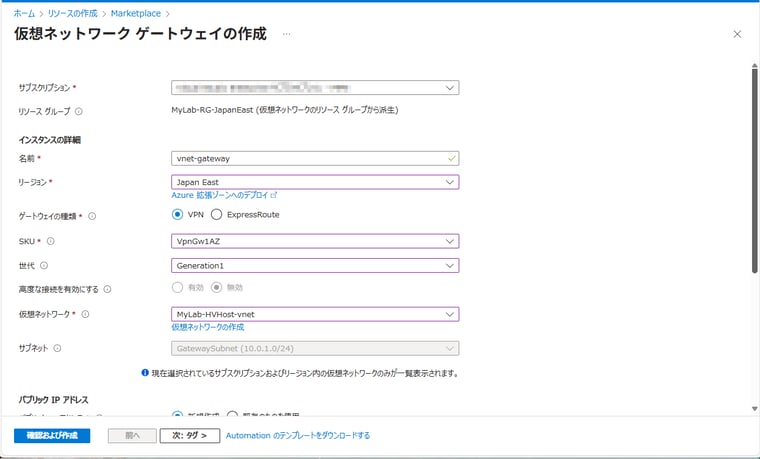Click info icon next to SKU label
The width and height of the screenshot is (760, 459).
click(50, 241)
